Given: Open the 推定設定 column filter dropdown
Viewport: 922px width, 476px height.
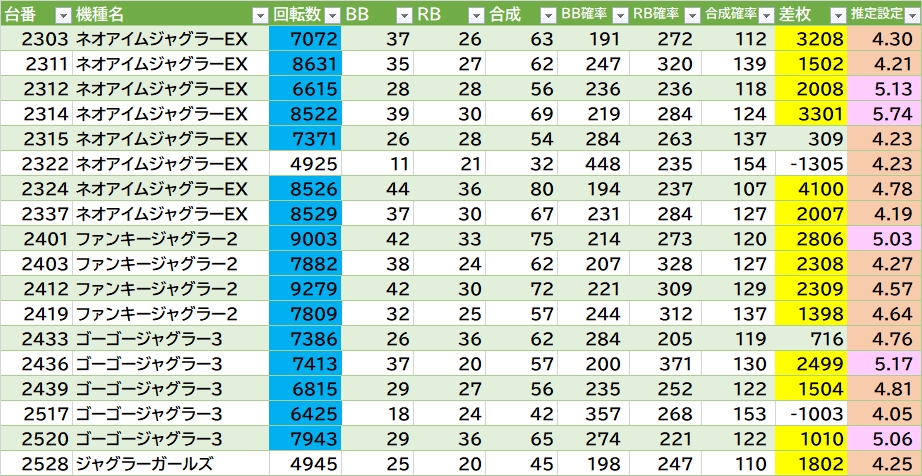Looking at the screenshot, I should pos(910,14).
